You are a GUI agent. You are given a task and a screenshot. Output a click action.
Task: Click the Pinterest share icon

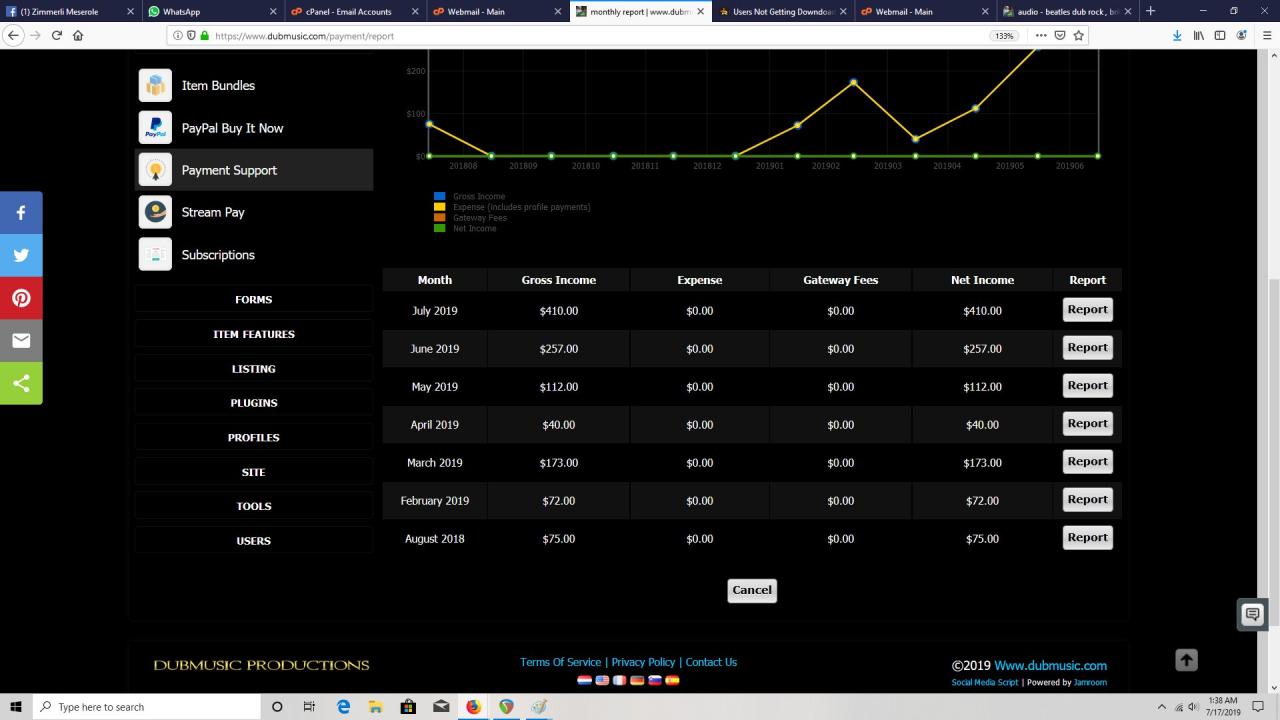point(21,298)
